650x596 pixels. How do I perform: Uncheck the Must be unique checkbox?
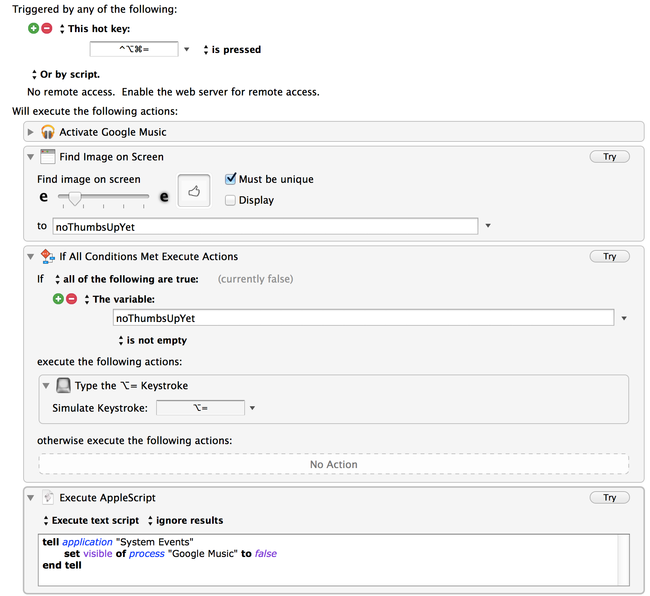[231, 179]
